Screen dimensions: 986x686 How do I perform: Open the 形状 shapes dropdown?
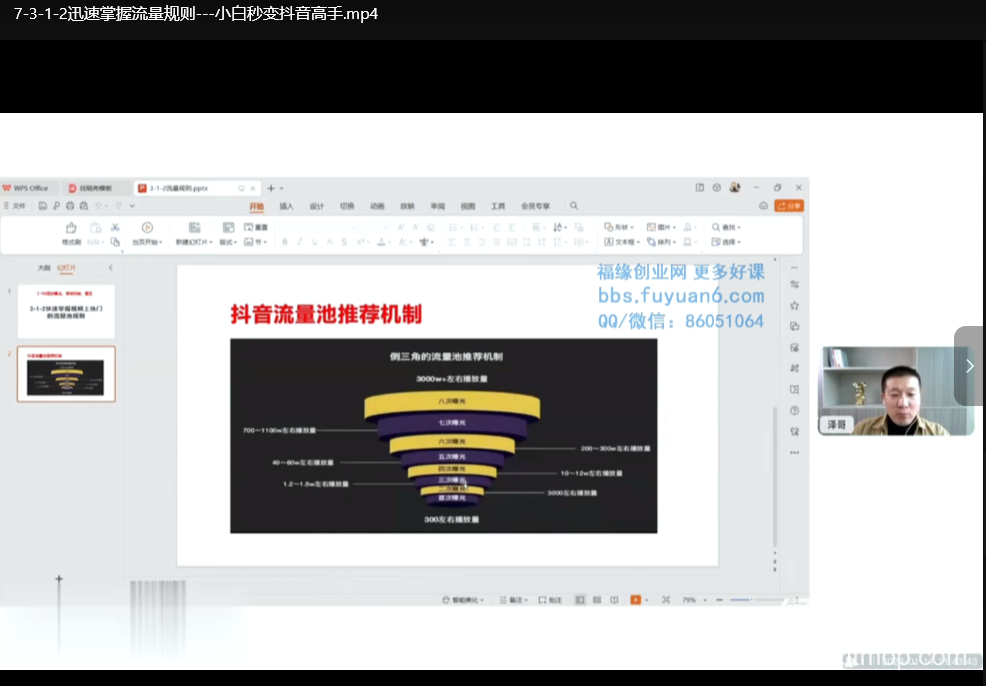point(620,228)
